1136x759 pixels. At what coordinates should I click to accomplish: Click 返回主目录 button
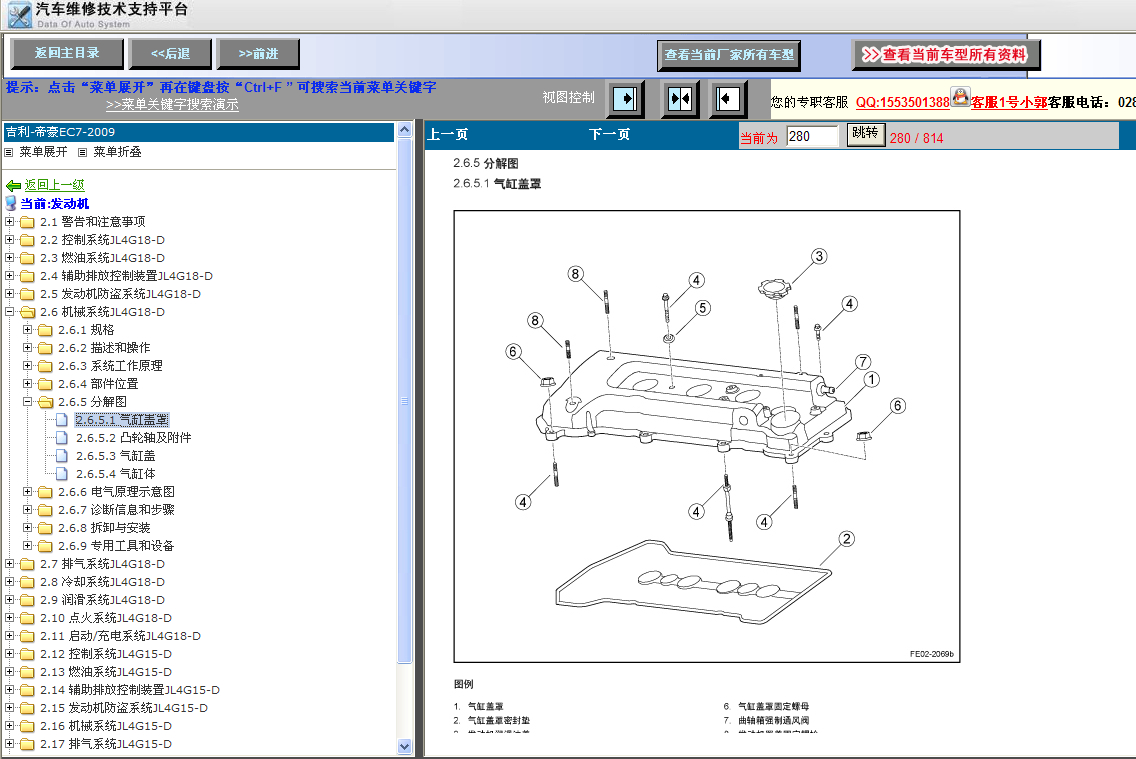pos(67,54)
